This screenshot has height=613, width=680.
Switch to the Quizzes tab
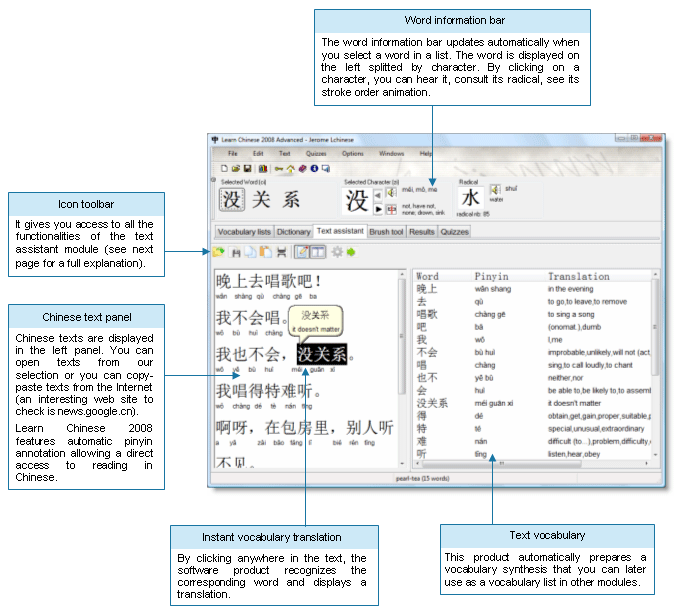coord(454,232)
